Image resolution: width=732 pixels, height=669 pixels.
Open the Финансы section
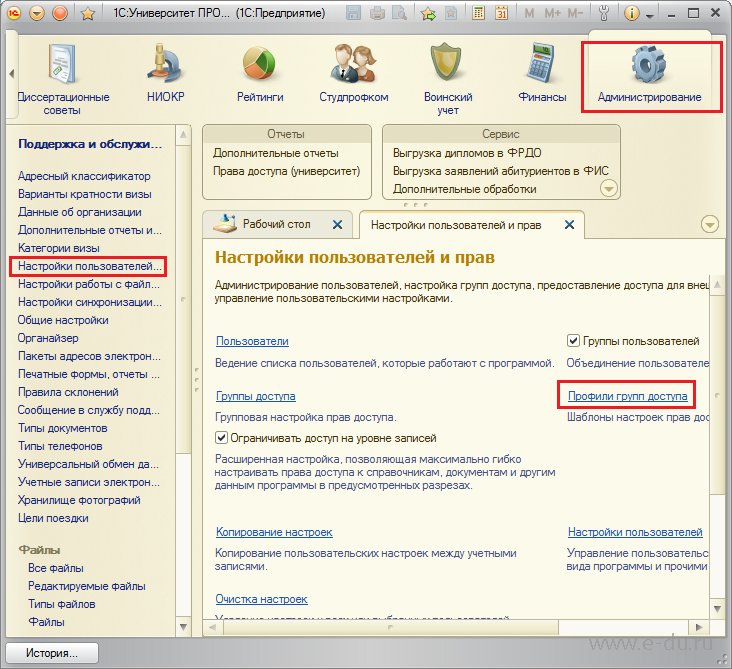tap(542, 73)
